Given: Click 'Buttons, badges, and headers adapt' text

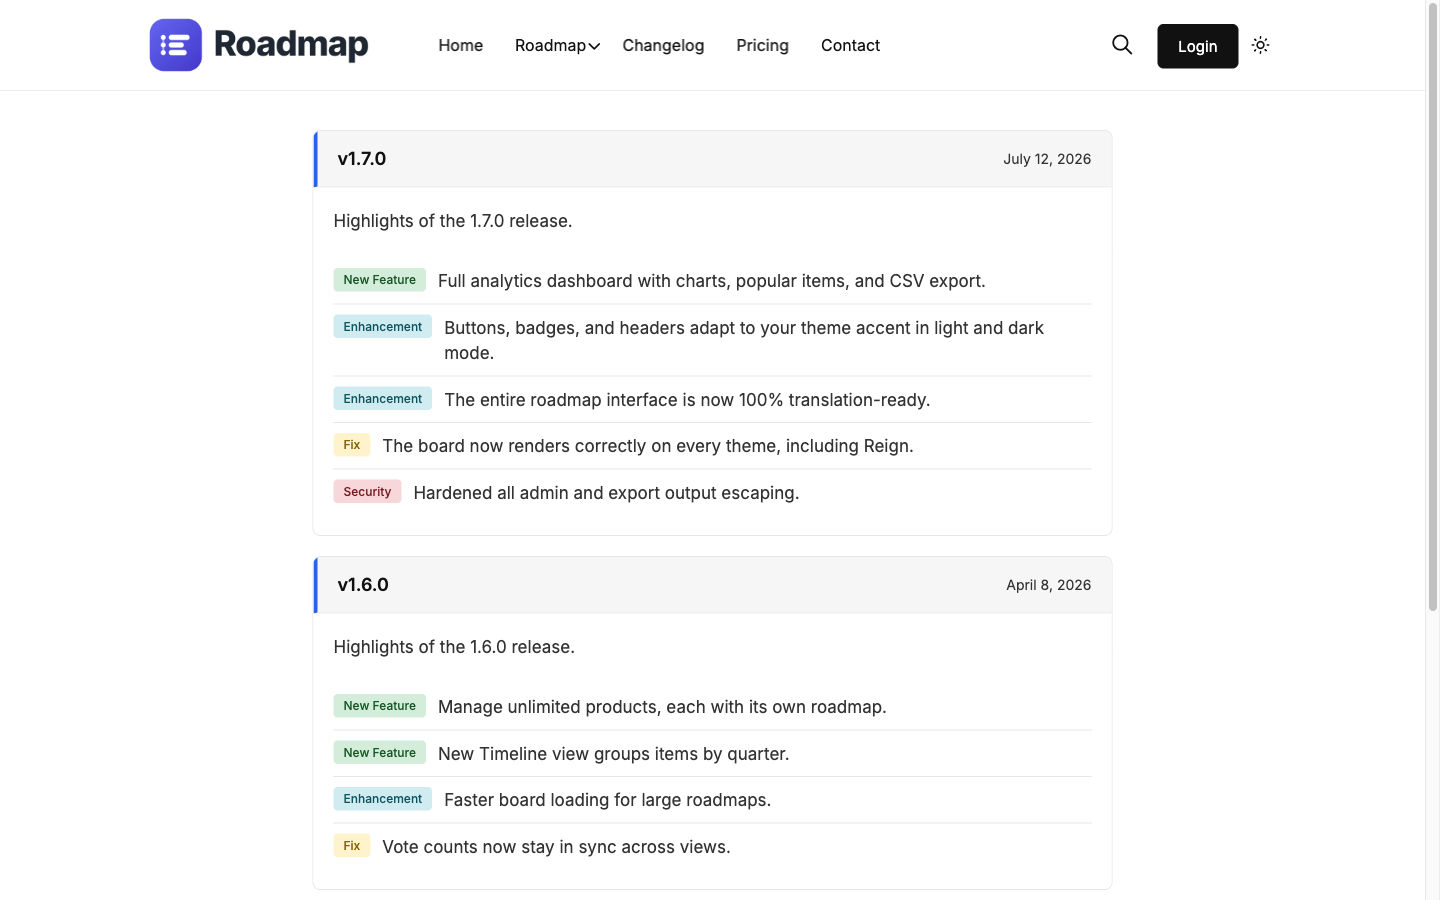Looking at the screenshot, I should 744,340.
